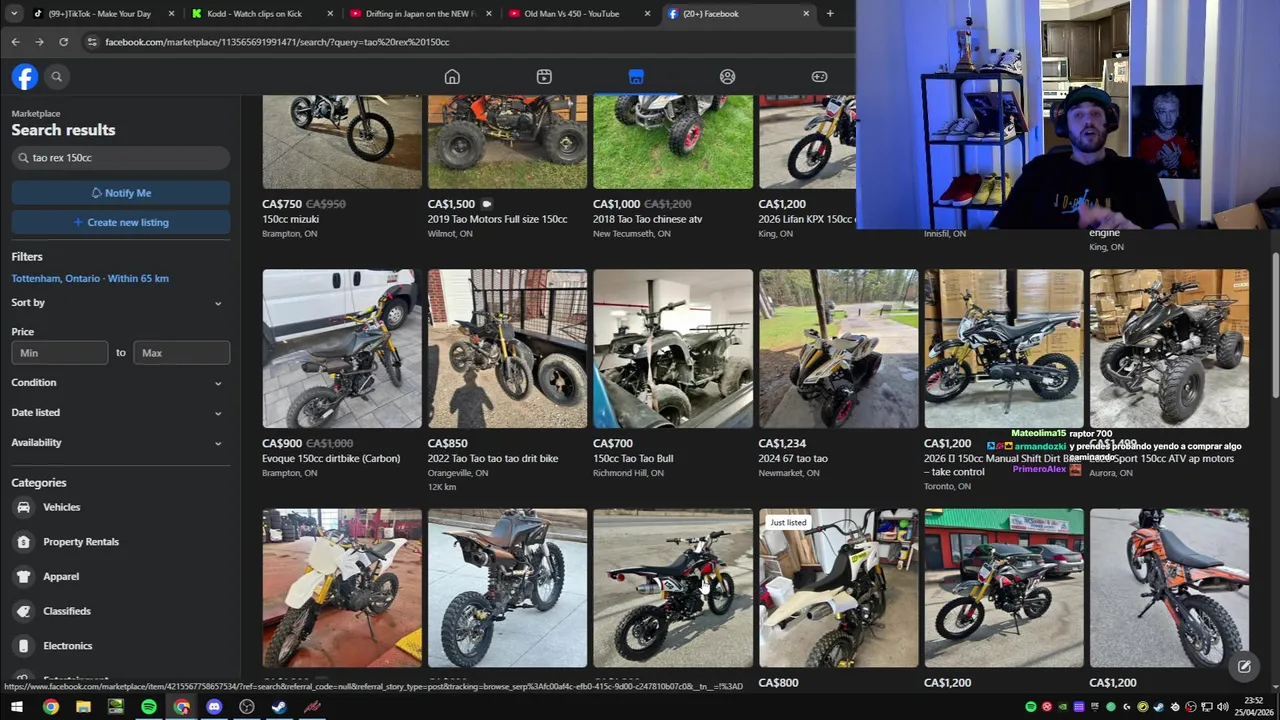
Task: Open Spotify from taskbar
Action: [x=149, y=707]
